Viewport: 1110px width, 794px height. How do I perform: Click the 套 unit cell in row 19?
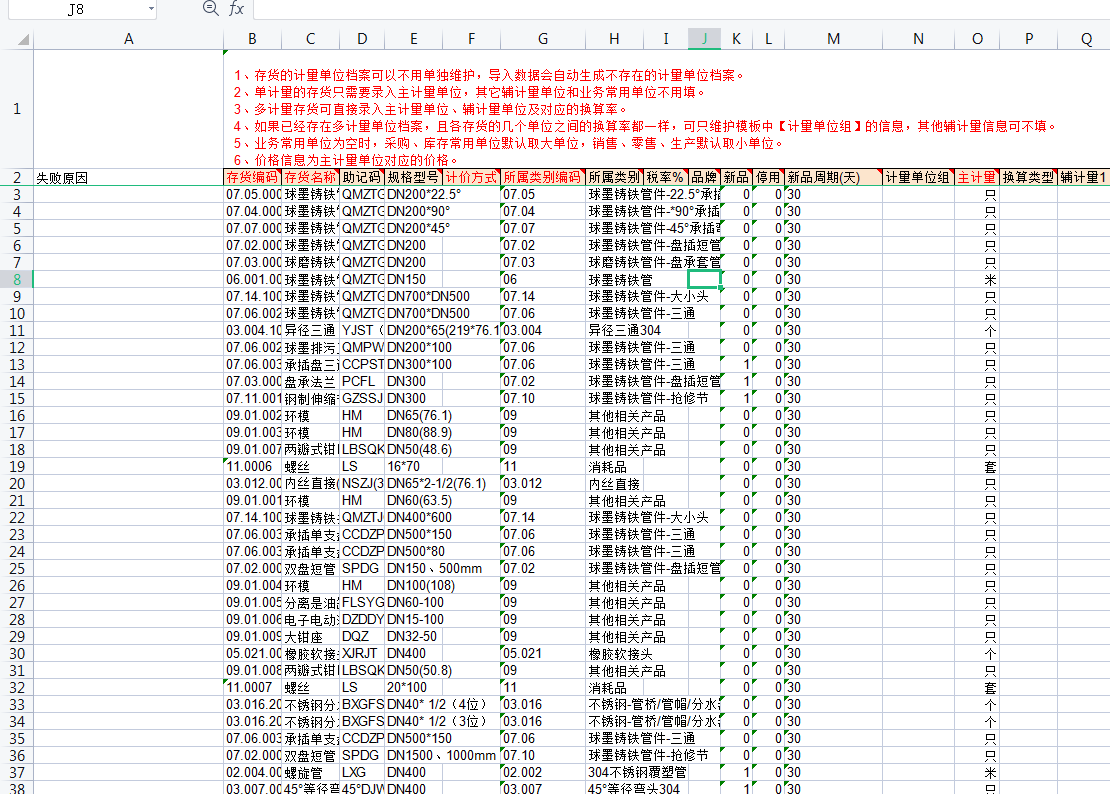977,467
